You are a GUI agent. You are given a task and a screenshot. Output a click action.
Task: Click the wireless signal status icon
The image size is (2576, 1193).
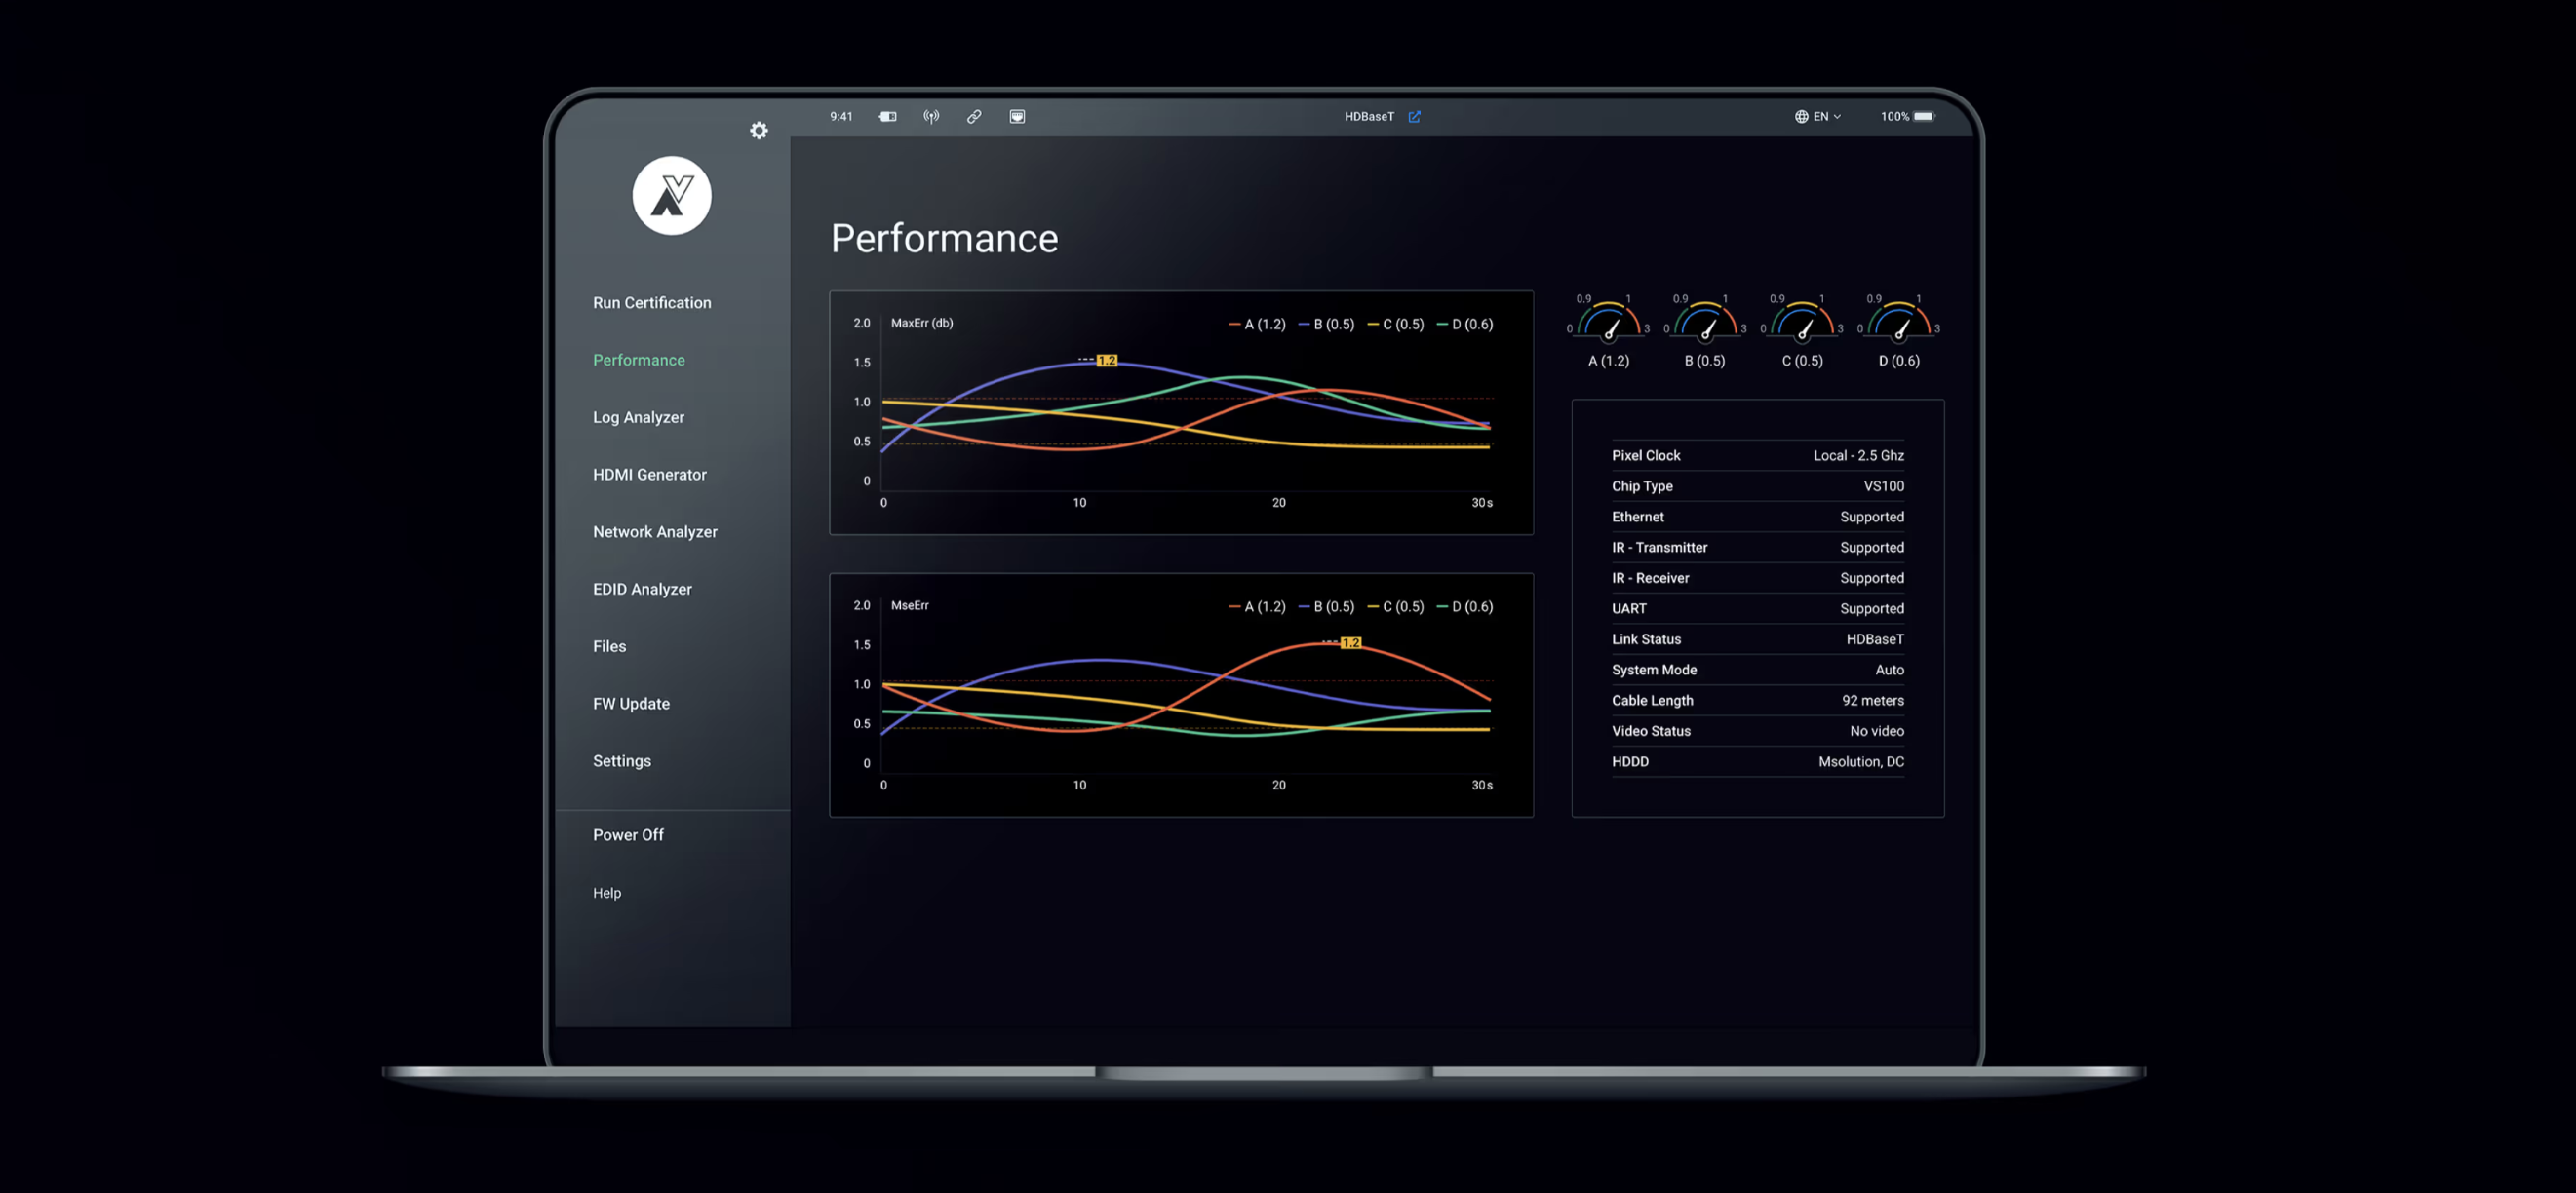[x=931, y=116]
